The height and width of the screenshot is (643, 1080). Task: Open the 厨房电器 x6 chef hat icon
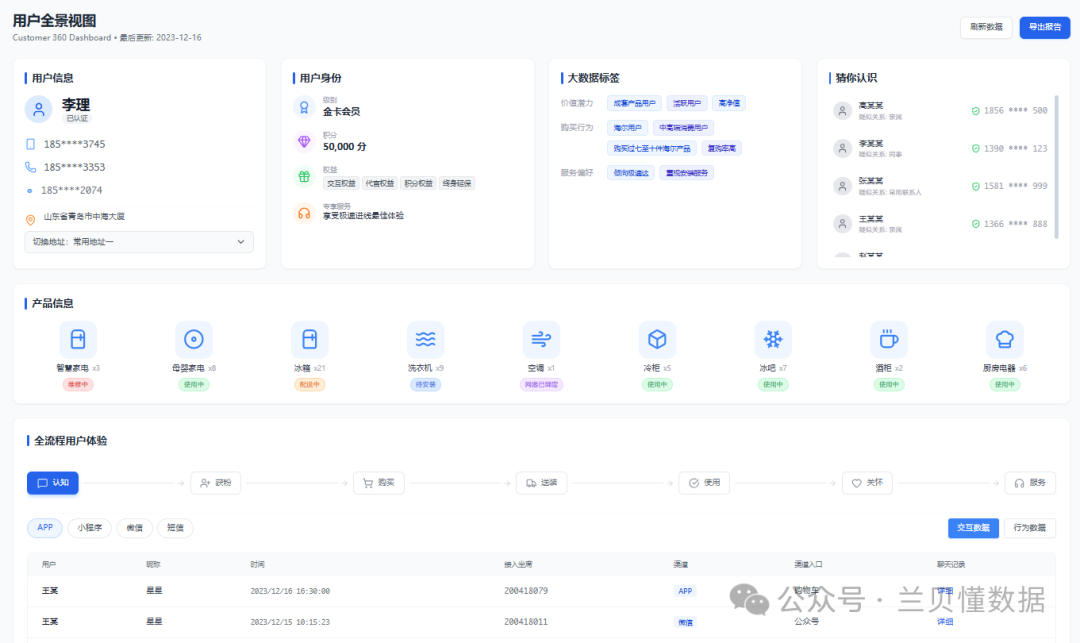point(1004,339)
